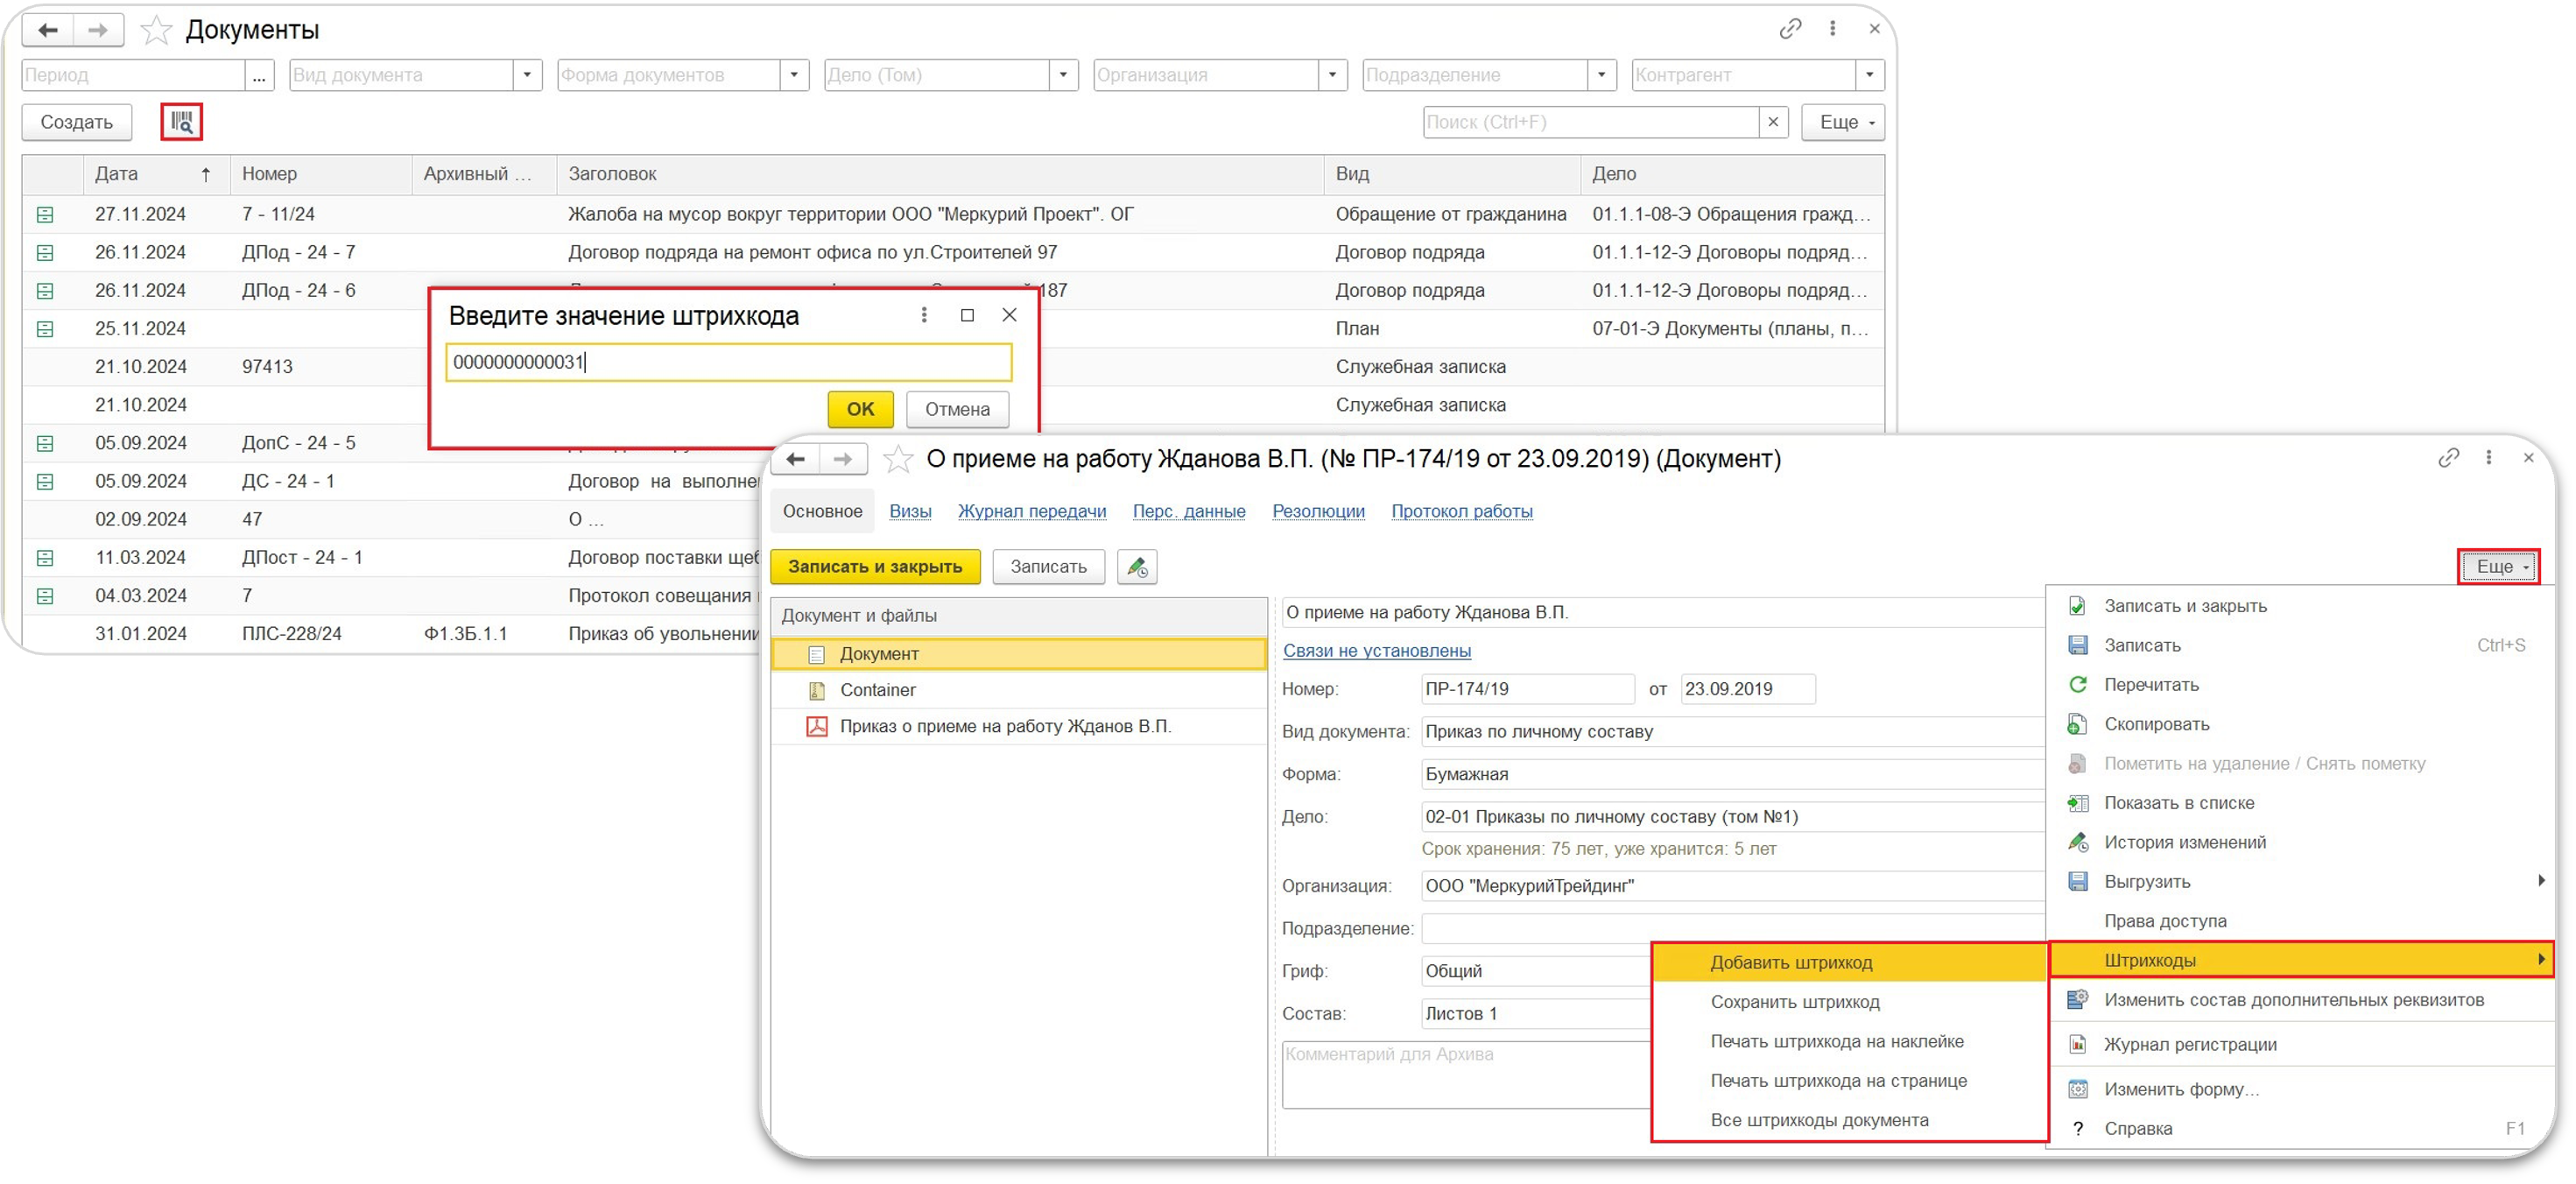2576x1184 pixels.
Task: Select Журнал регистрации in the menu
Action: coord(2302,1045)
